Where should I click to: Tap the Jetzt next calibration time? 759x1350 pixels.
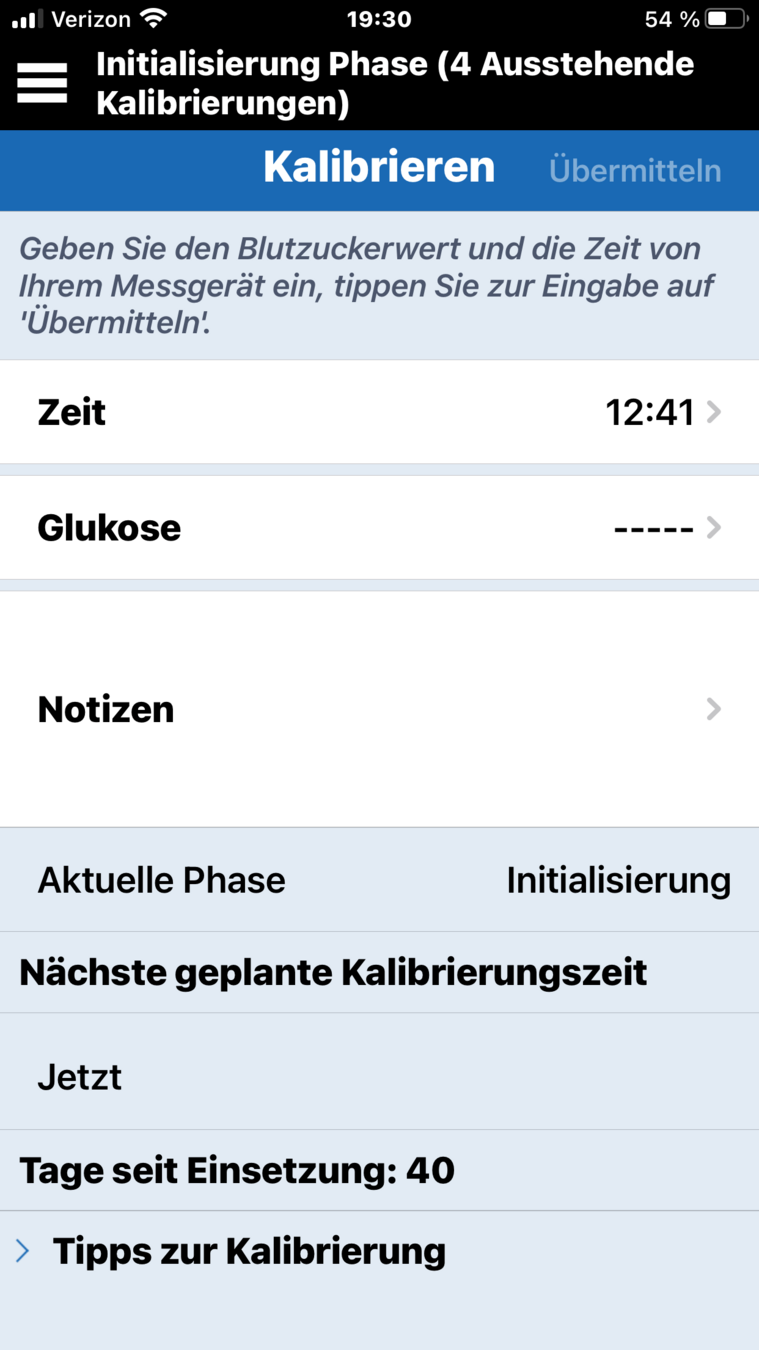[80, 1077]
